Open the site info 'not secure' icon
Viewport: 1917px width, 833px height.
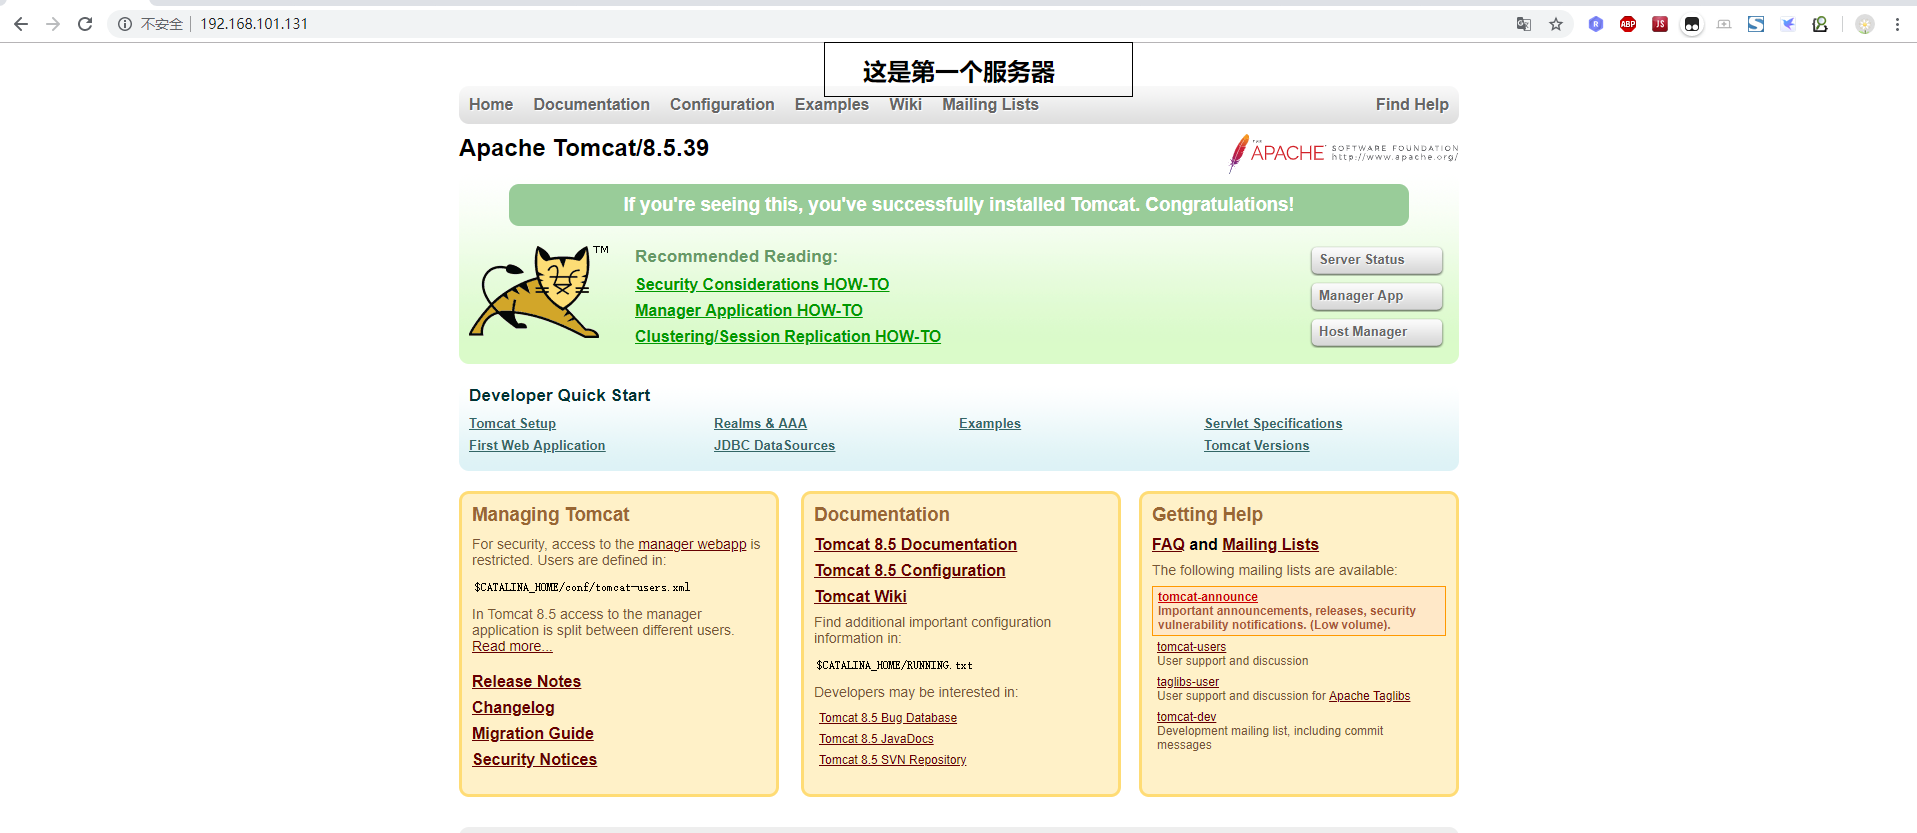125,24
